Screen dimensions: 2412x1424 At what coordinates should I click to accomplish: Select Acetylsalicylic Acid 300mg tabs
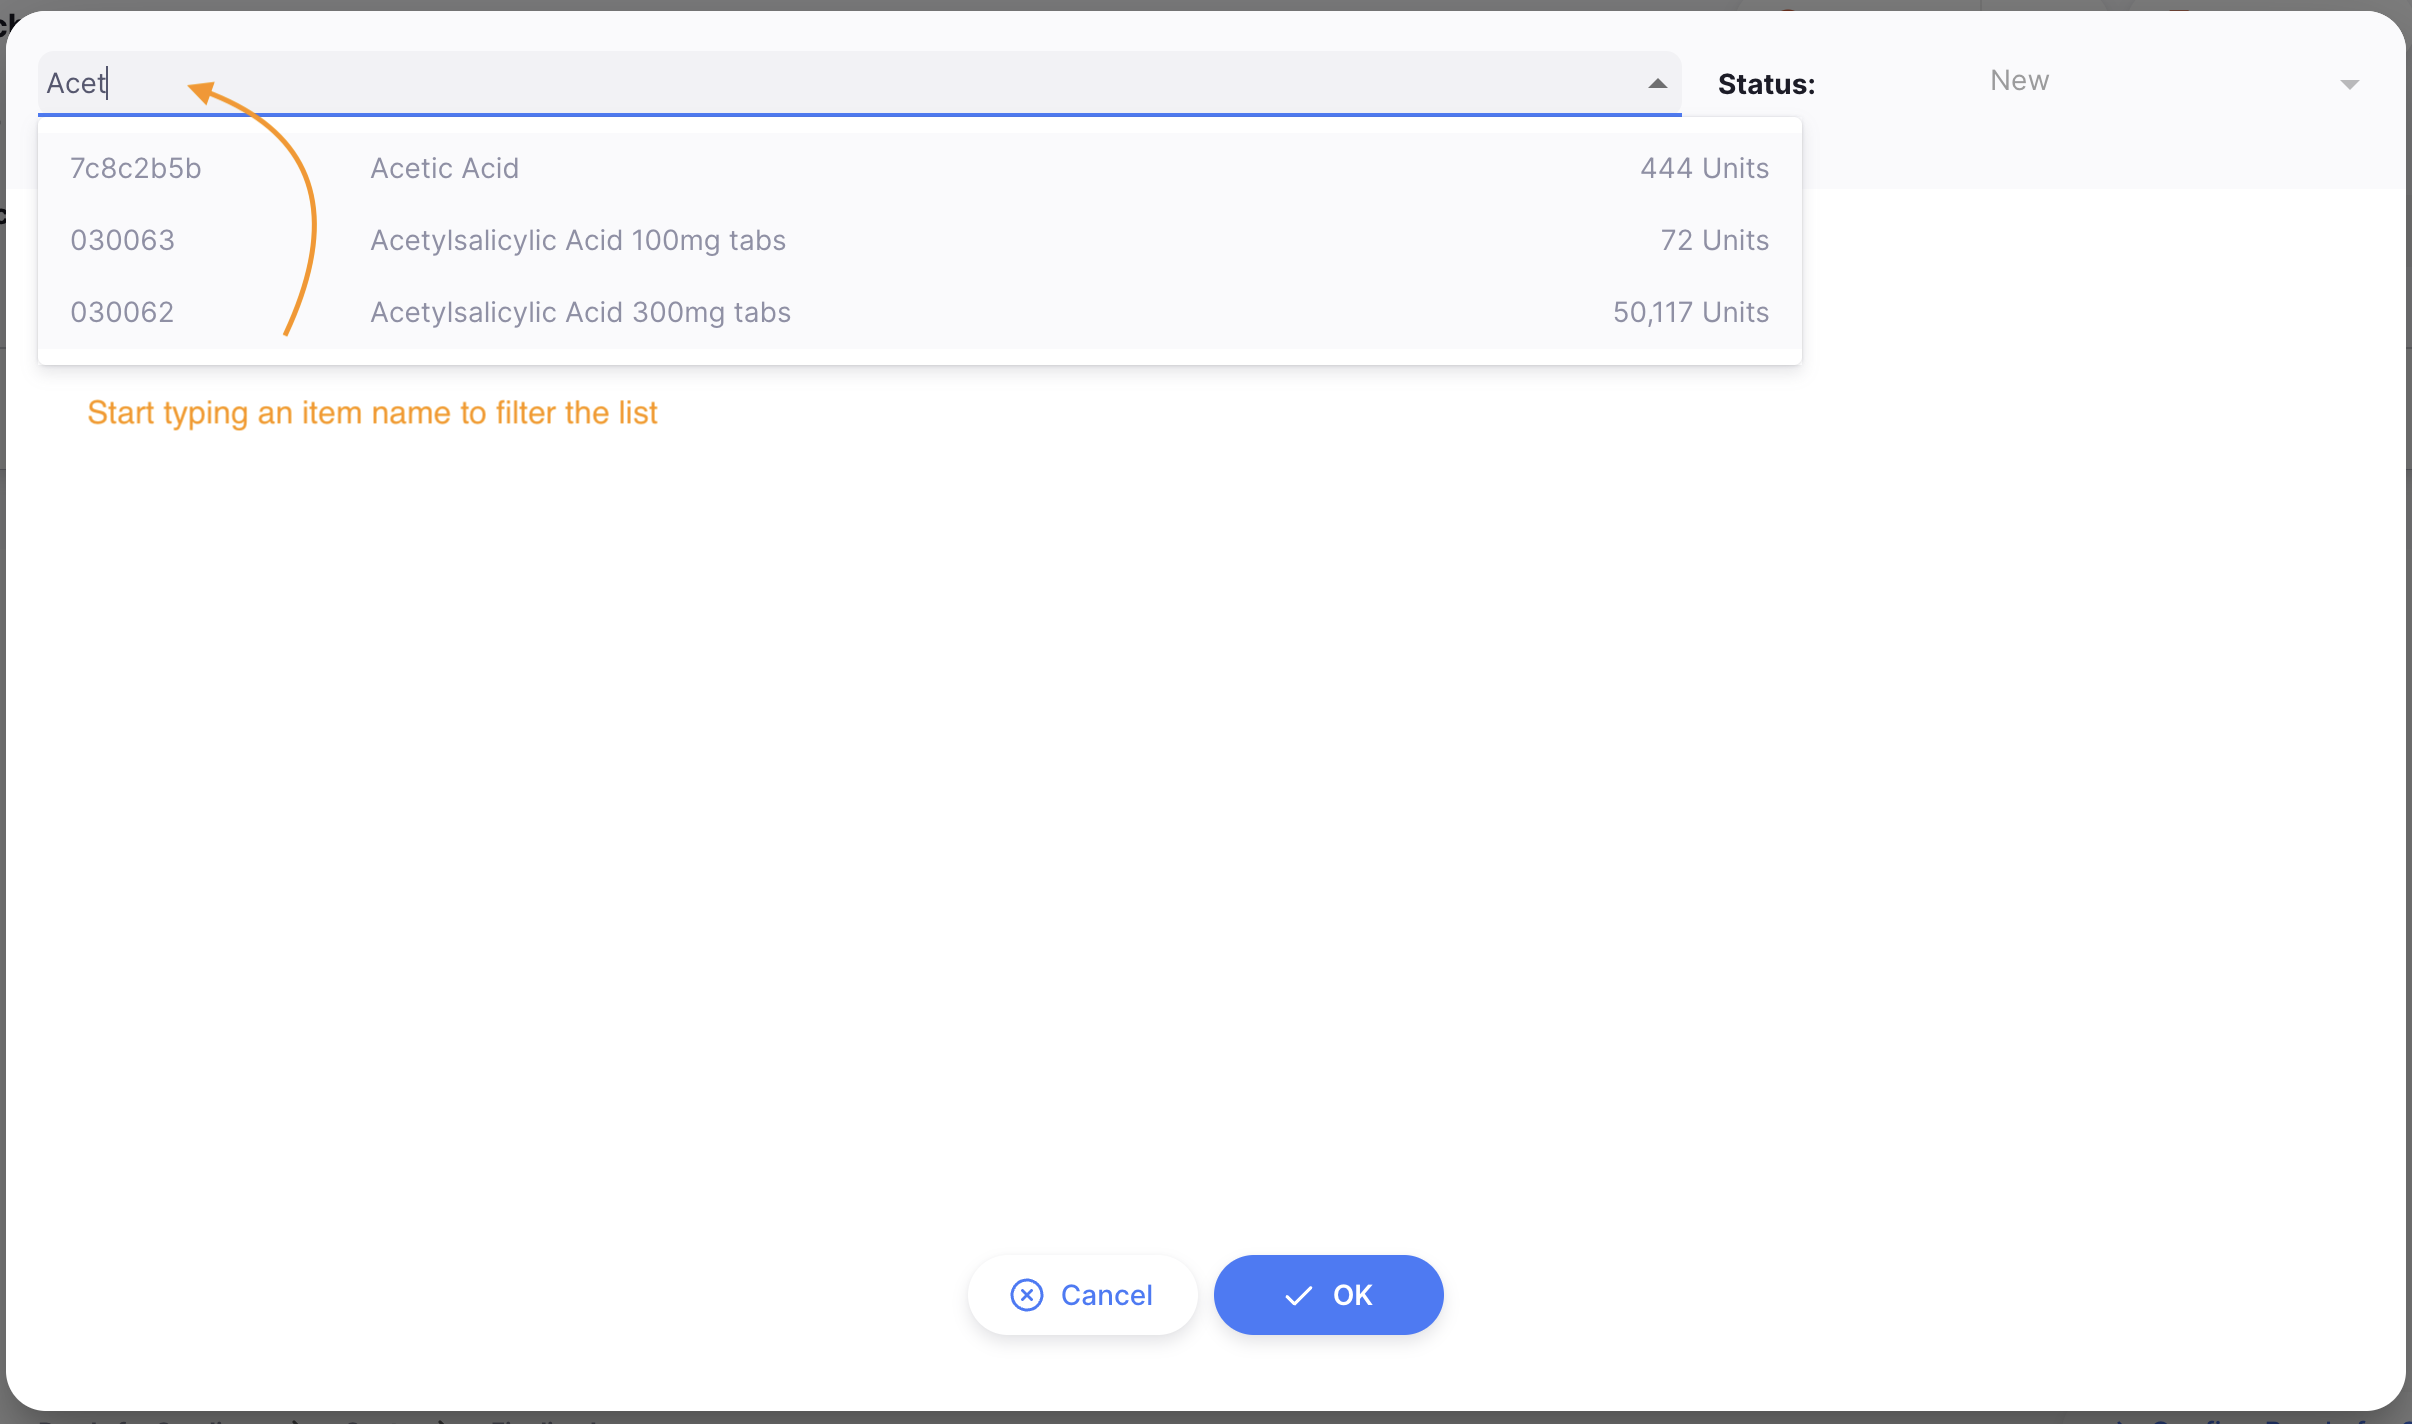pos(580,311)
